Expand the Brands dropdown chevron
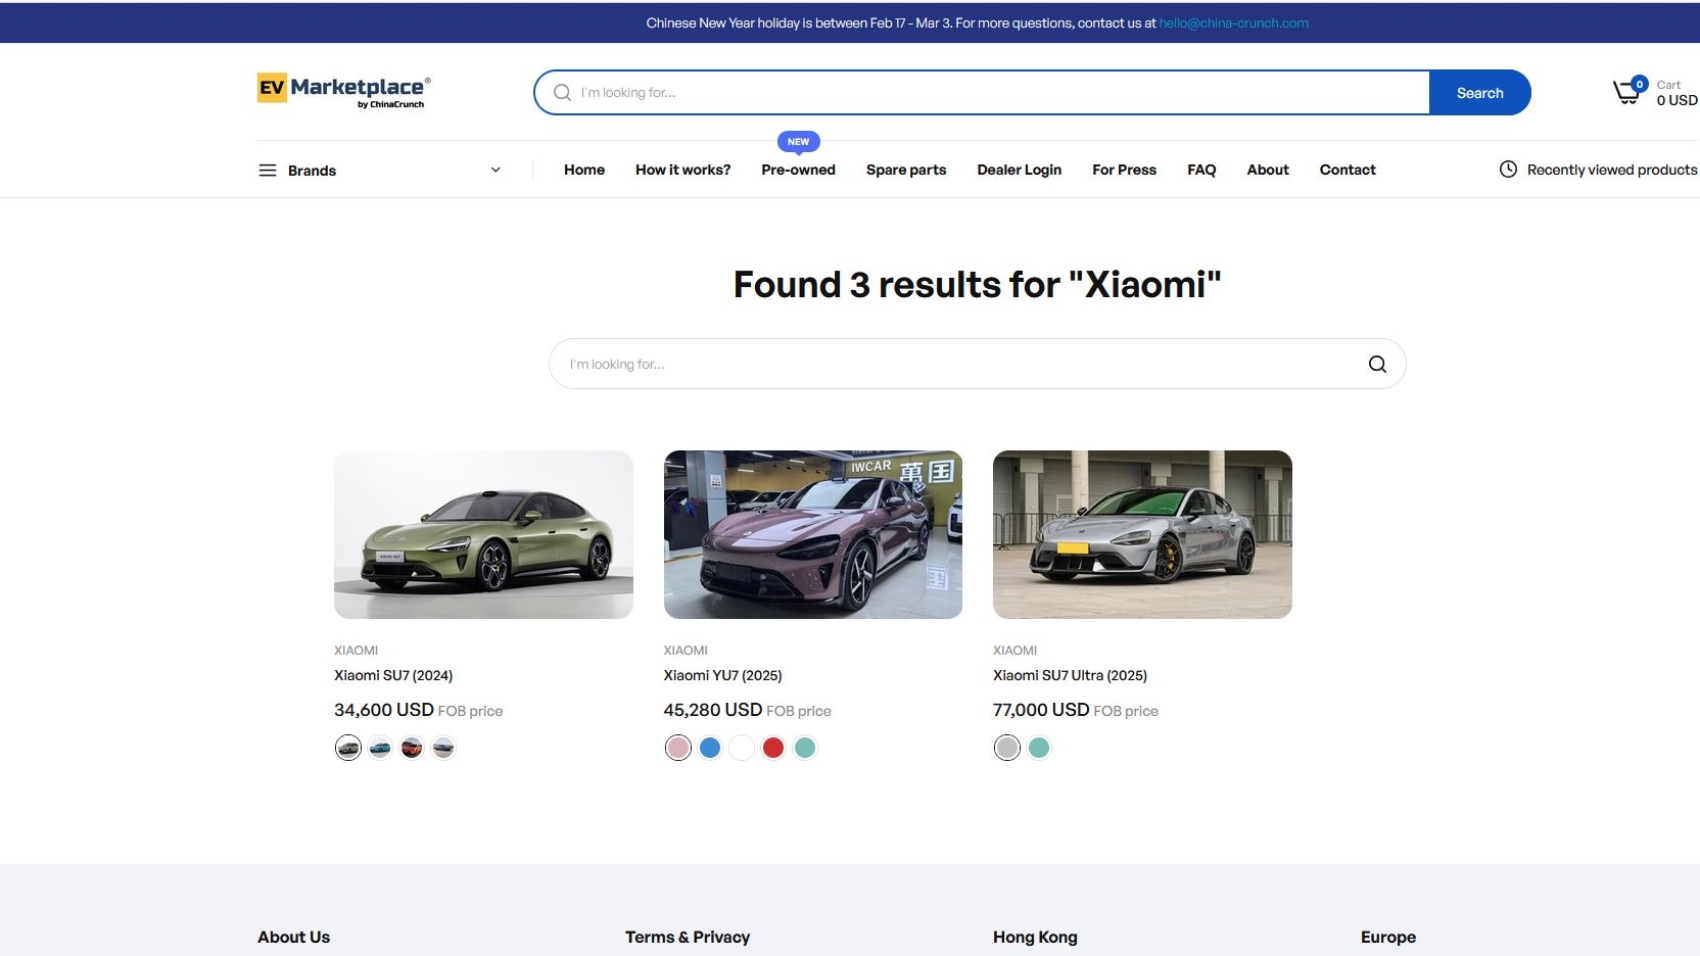 click(x=495, y=170)
